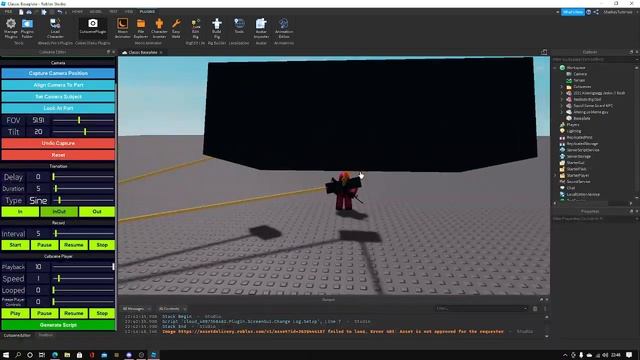Select Lighting in Explorer tree
640x360 pixels.
pos(573,131)
